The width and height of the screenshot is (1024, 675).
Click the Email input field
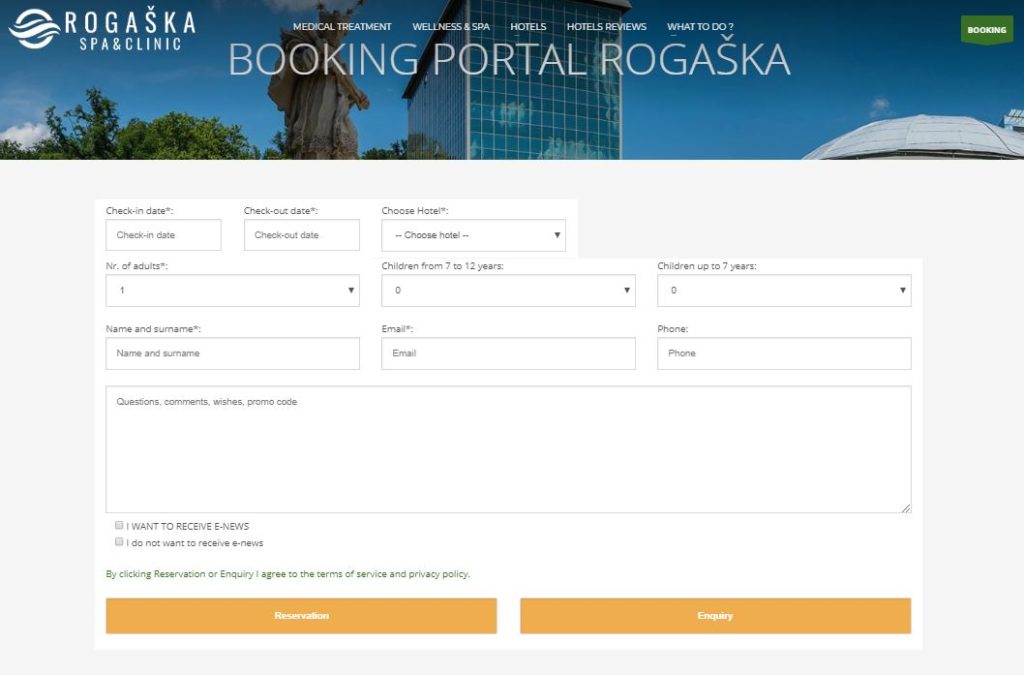(508, 353)
